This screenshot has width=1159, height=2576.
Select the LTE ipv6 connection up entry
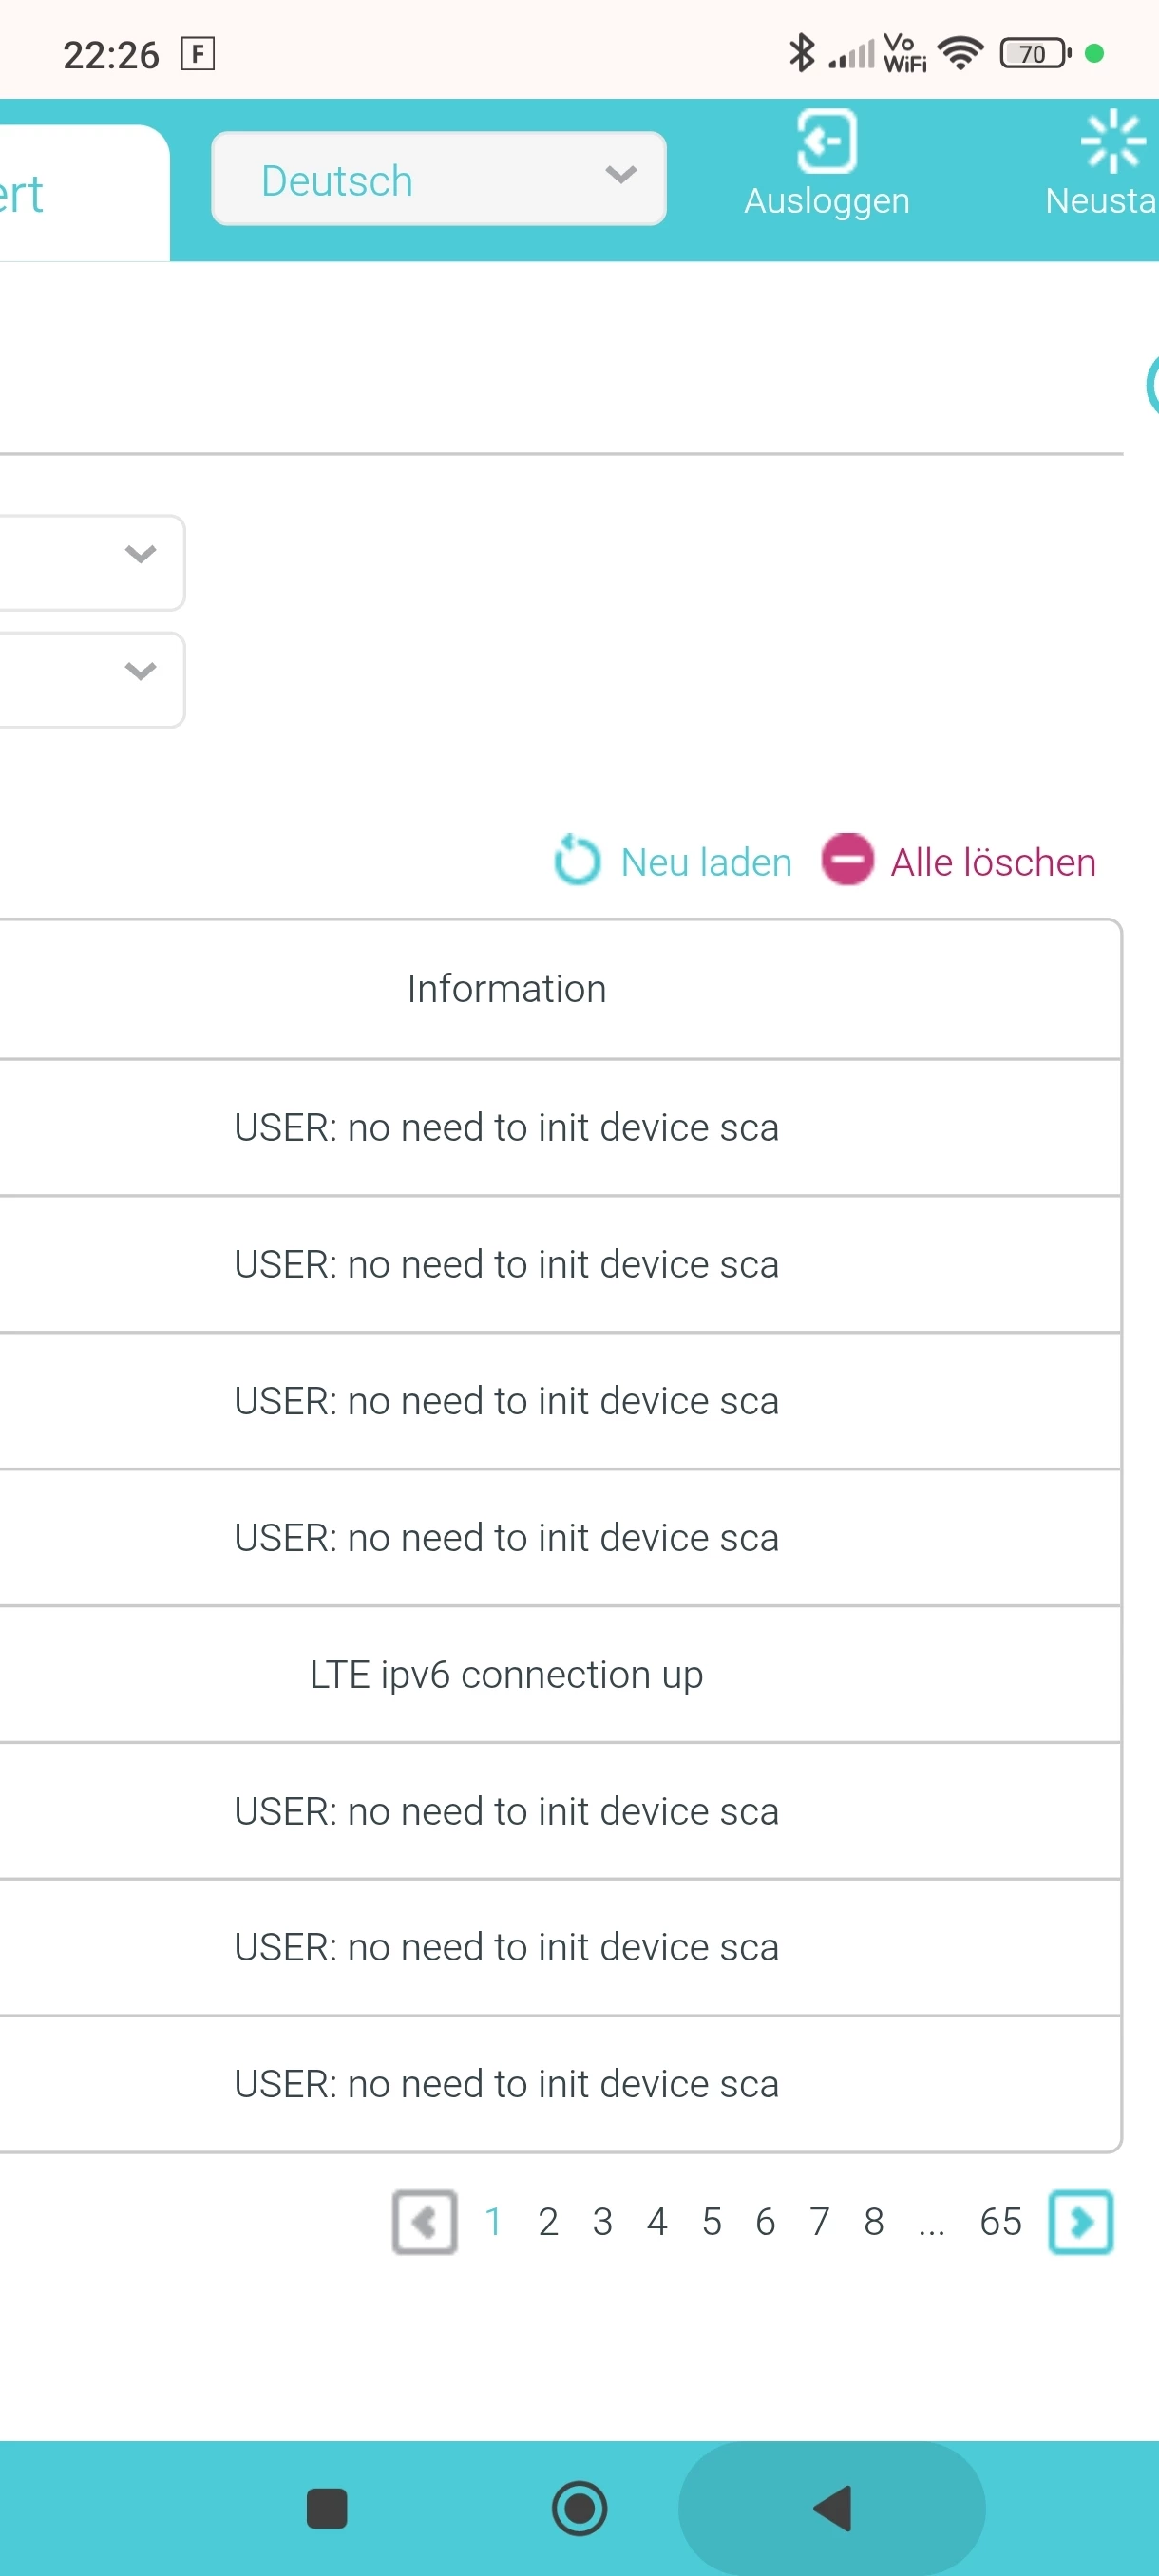506,1674
